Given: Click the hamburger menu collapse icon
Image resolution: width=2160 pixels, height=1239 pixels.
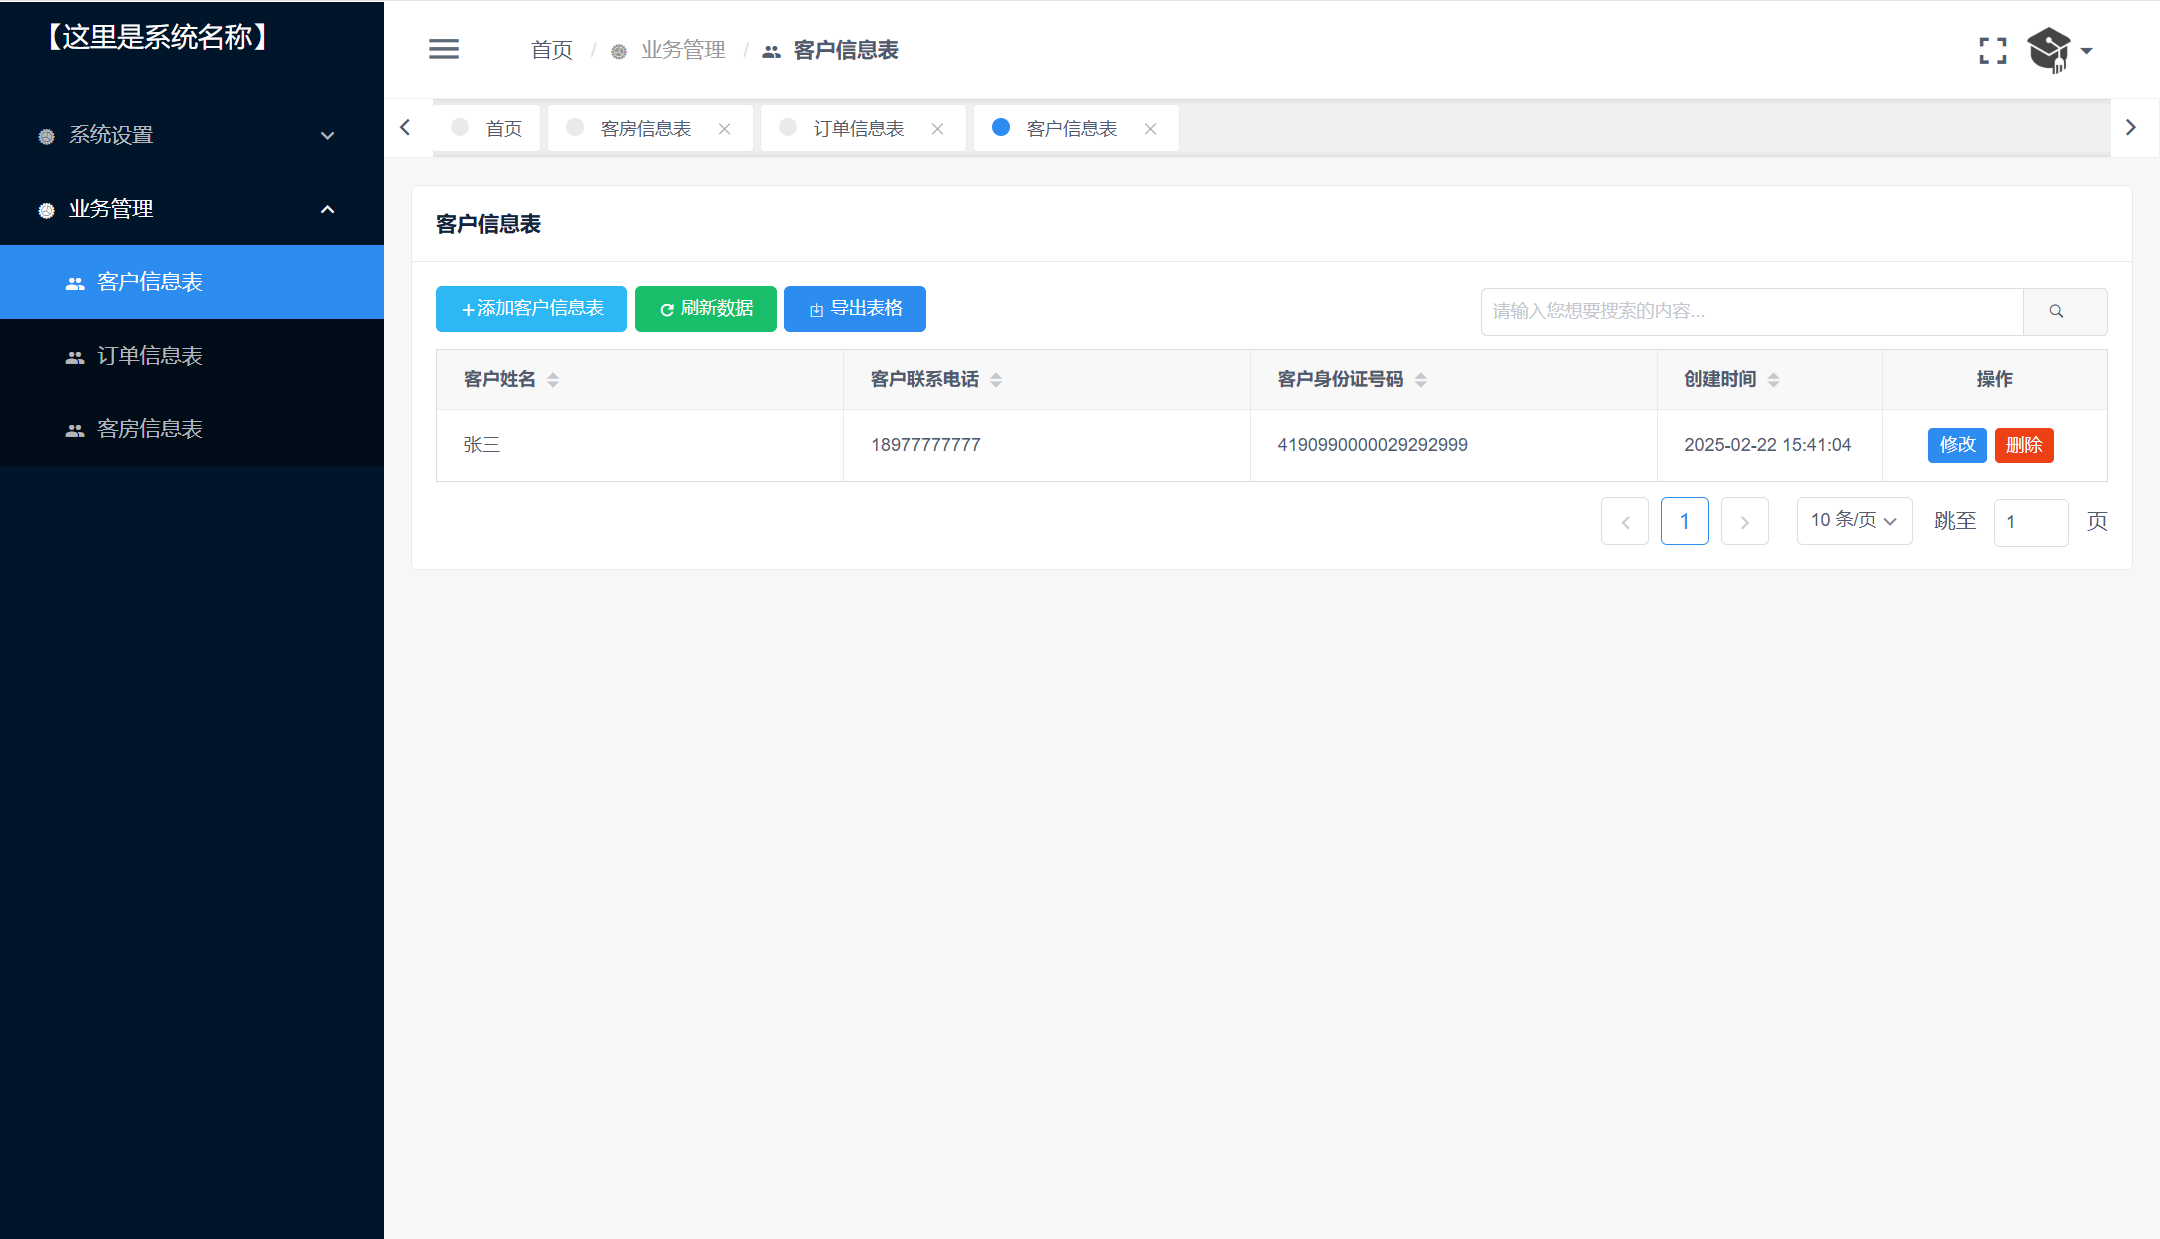Looking at the screenshot, I should (x=444, y=49).
